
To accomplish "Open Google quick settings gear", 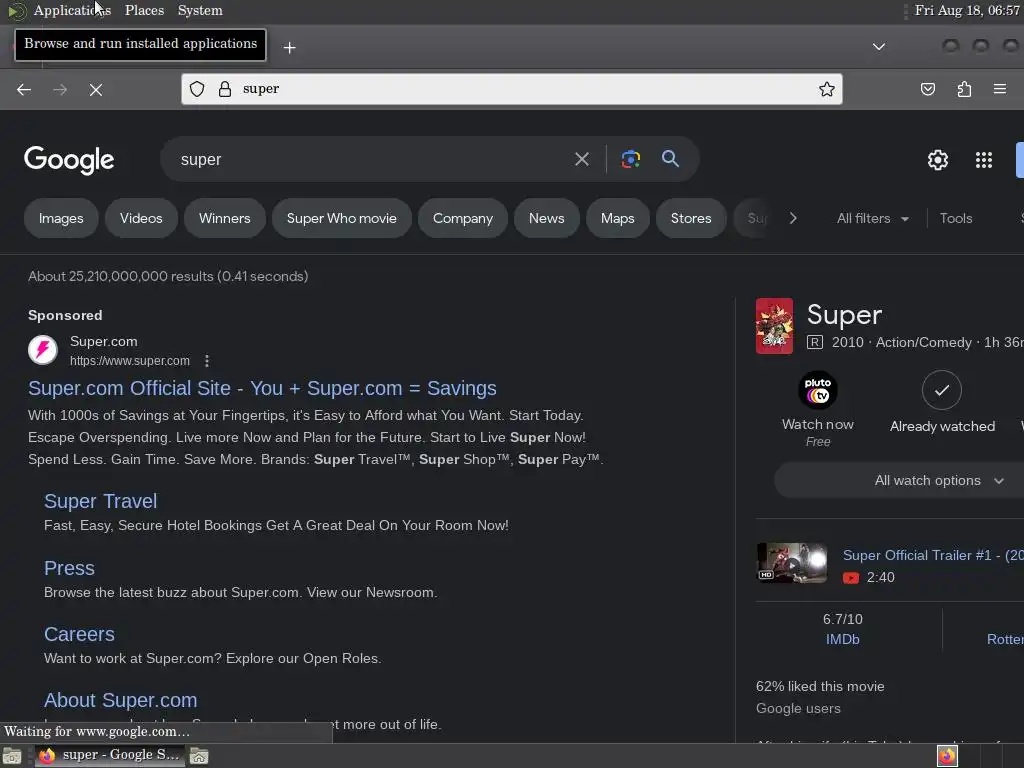I will (938, 159).
